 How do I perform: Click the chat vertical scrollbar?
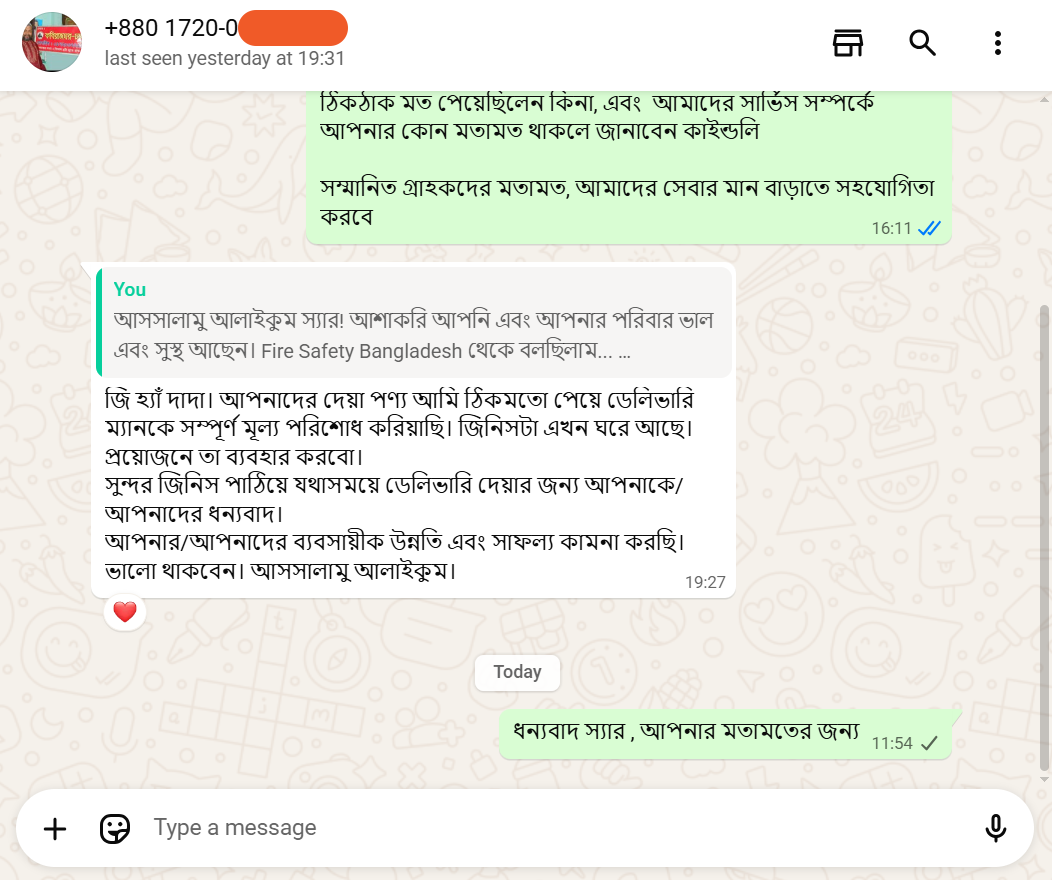coord(1045,540)
